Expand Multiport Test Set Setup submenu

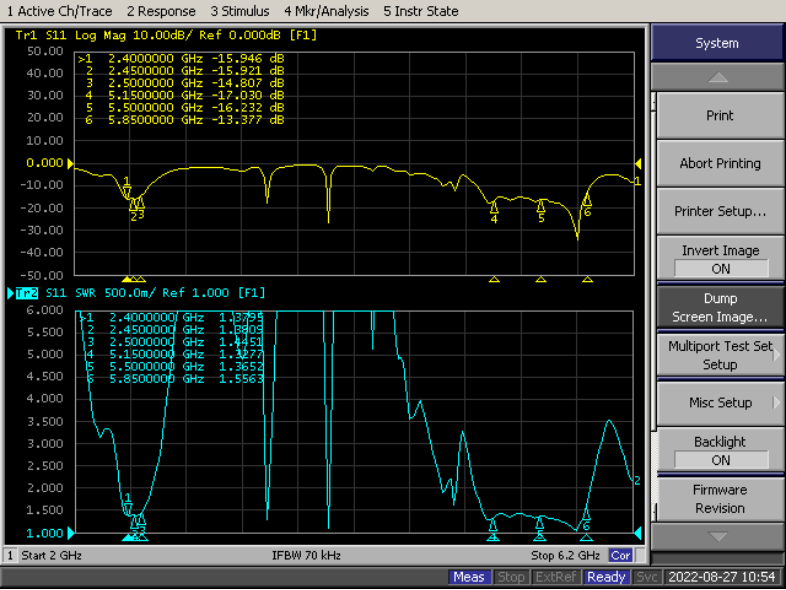point(720,355)
